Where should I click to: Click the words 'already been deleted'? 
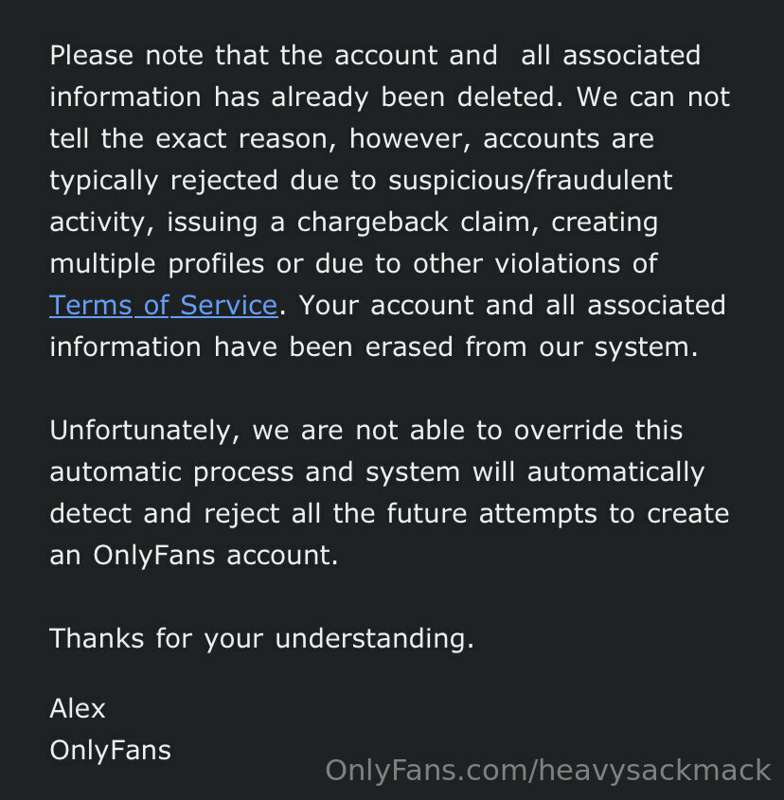pyautogui.click(x=414, y=97)
